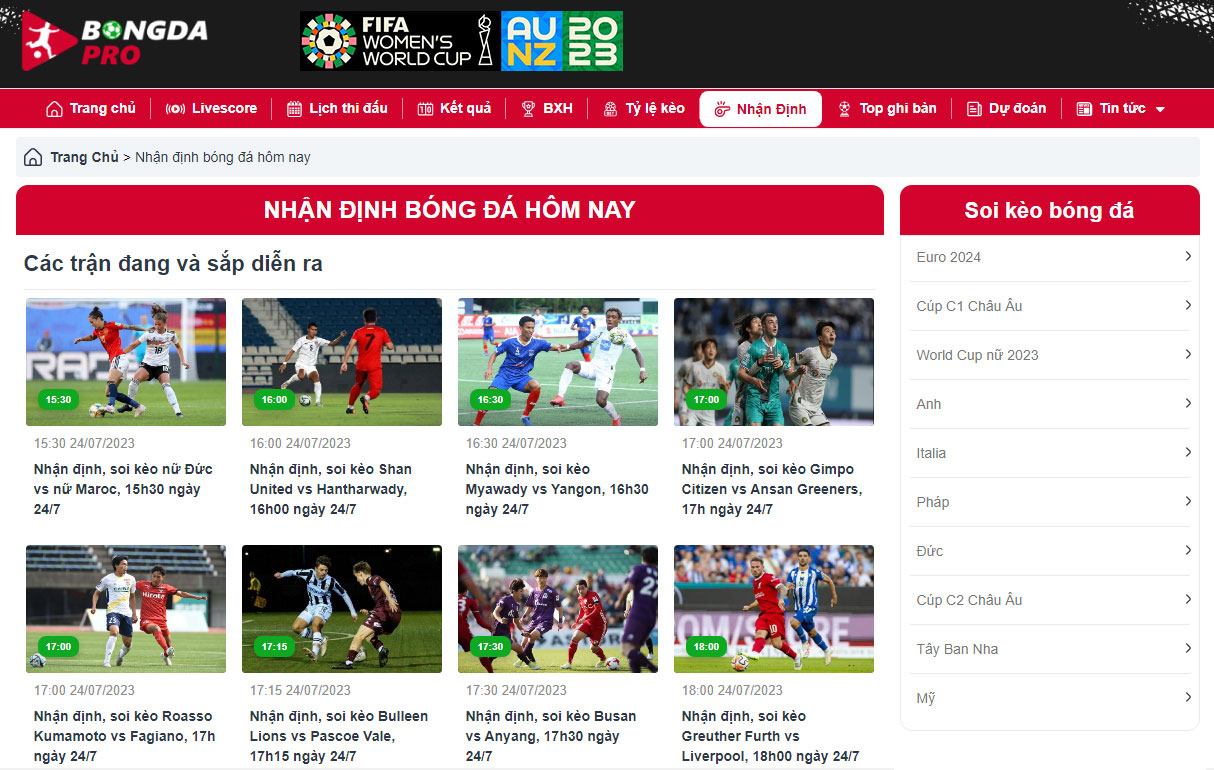Image resolution: width=1214 pixels, height=770 pixels.
Task: Click the Bongda Pro logo
Action: [x=114, y=41]
